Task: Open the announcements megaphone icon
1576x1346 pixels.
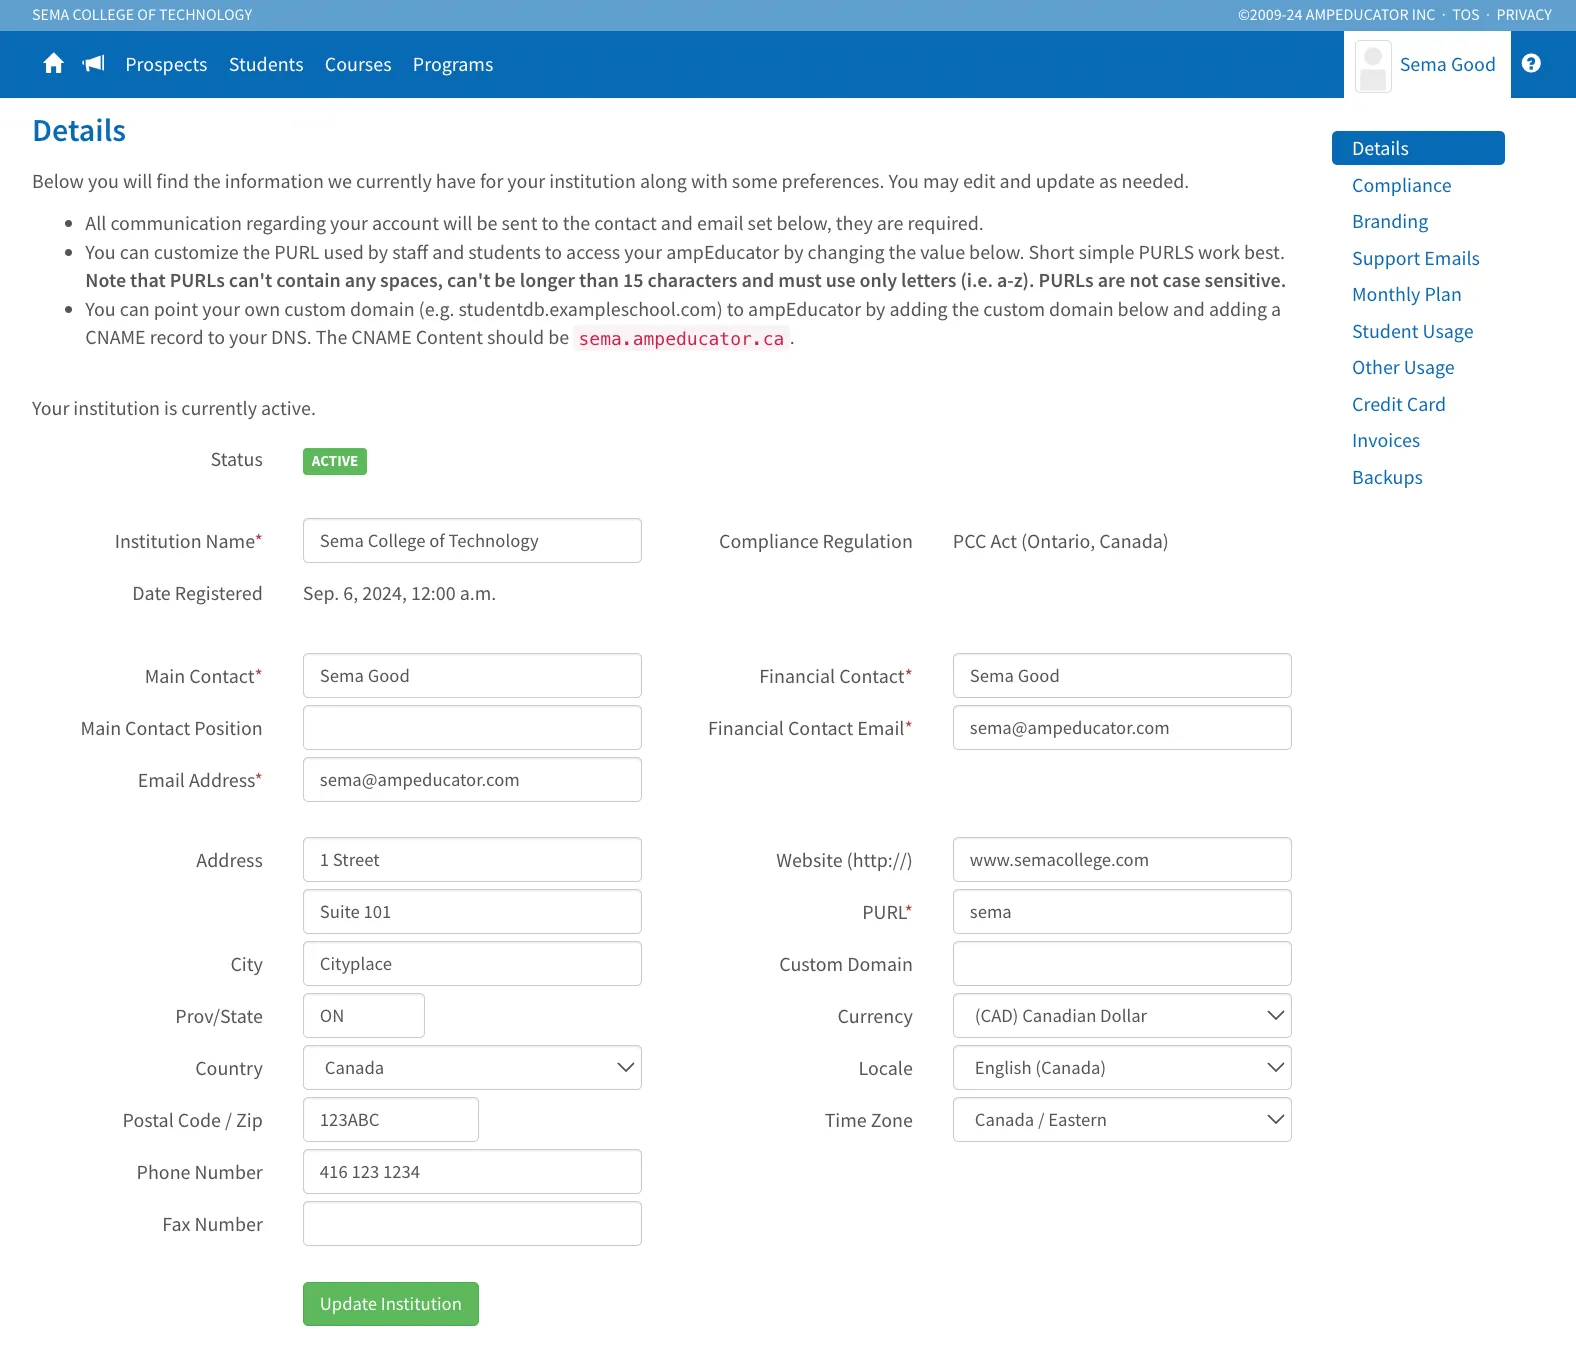Action: (x=94, y=64)
